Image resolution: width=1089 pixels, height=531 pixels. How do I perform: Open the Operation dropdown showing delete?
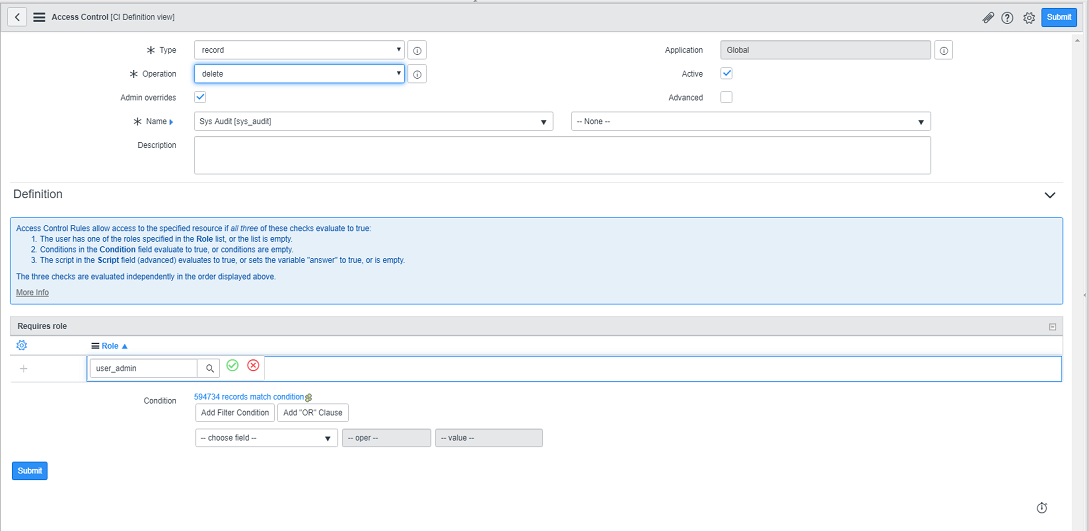299,73
